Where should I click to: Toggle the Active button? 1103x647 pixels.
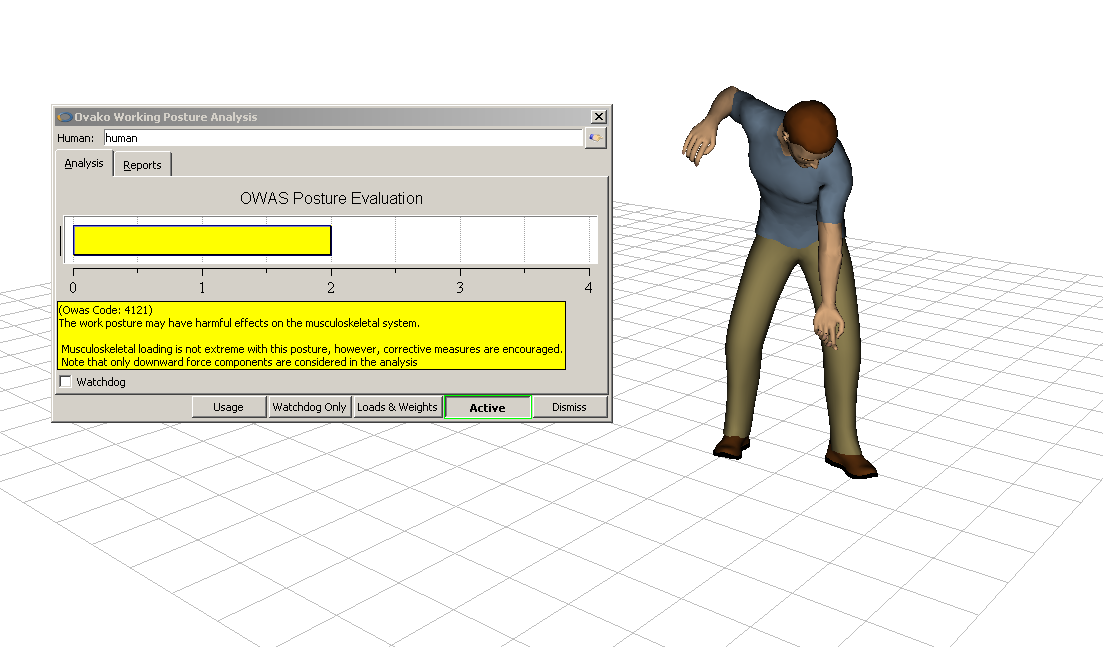point(487,407)
